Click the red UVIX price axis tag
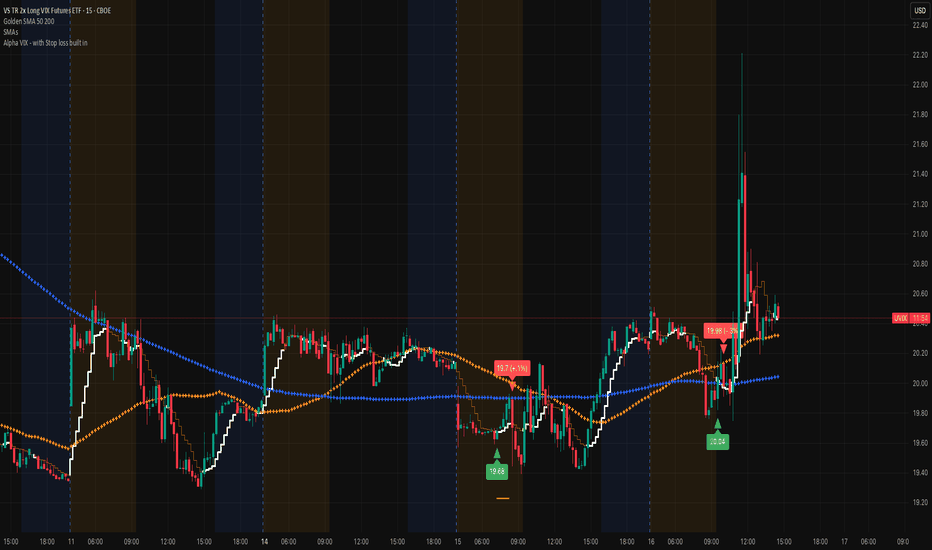Viewport: 932px width, 550px height. (x=900, y=318)
